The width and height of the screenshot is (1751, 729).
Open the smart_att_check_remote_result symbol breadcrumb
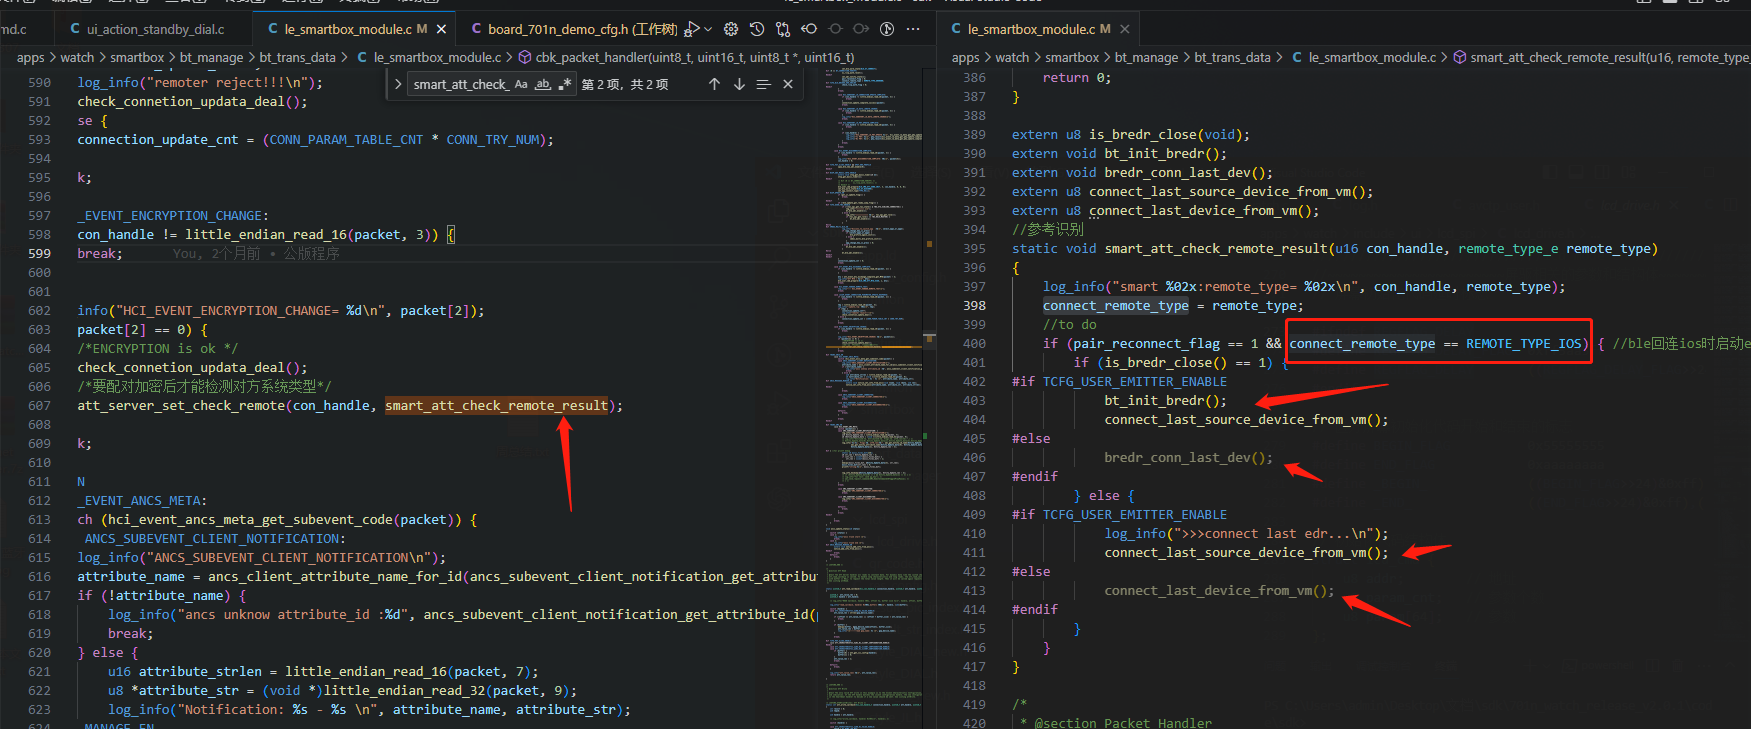click(x=1602, y=58)
